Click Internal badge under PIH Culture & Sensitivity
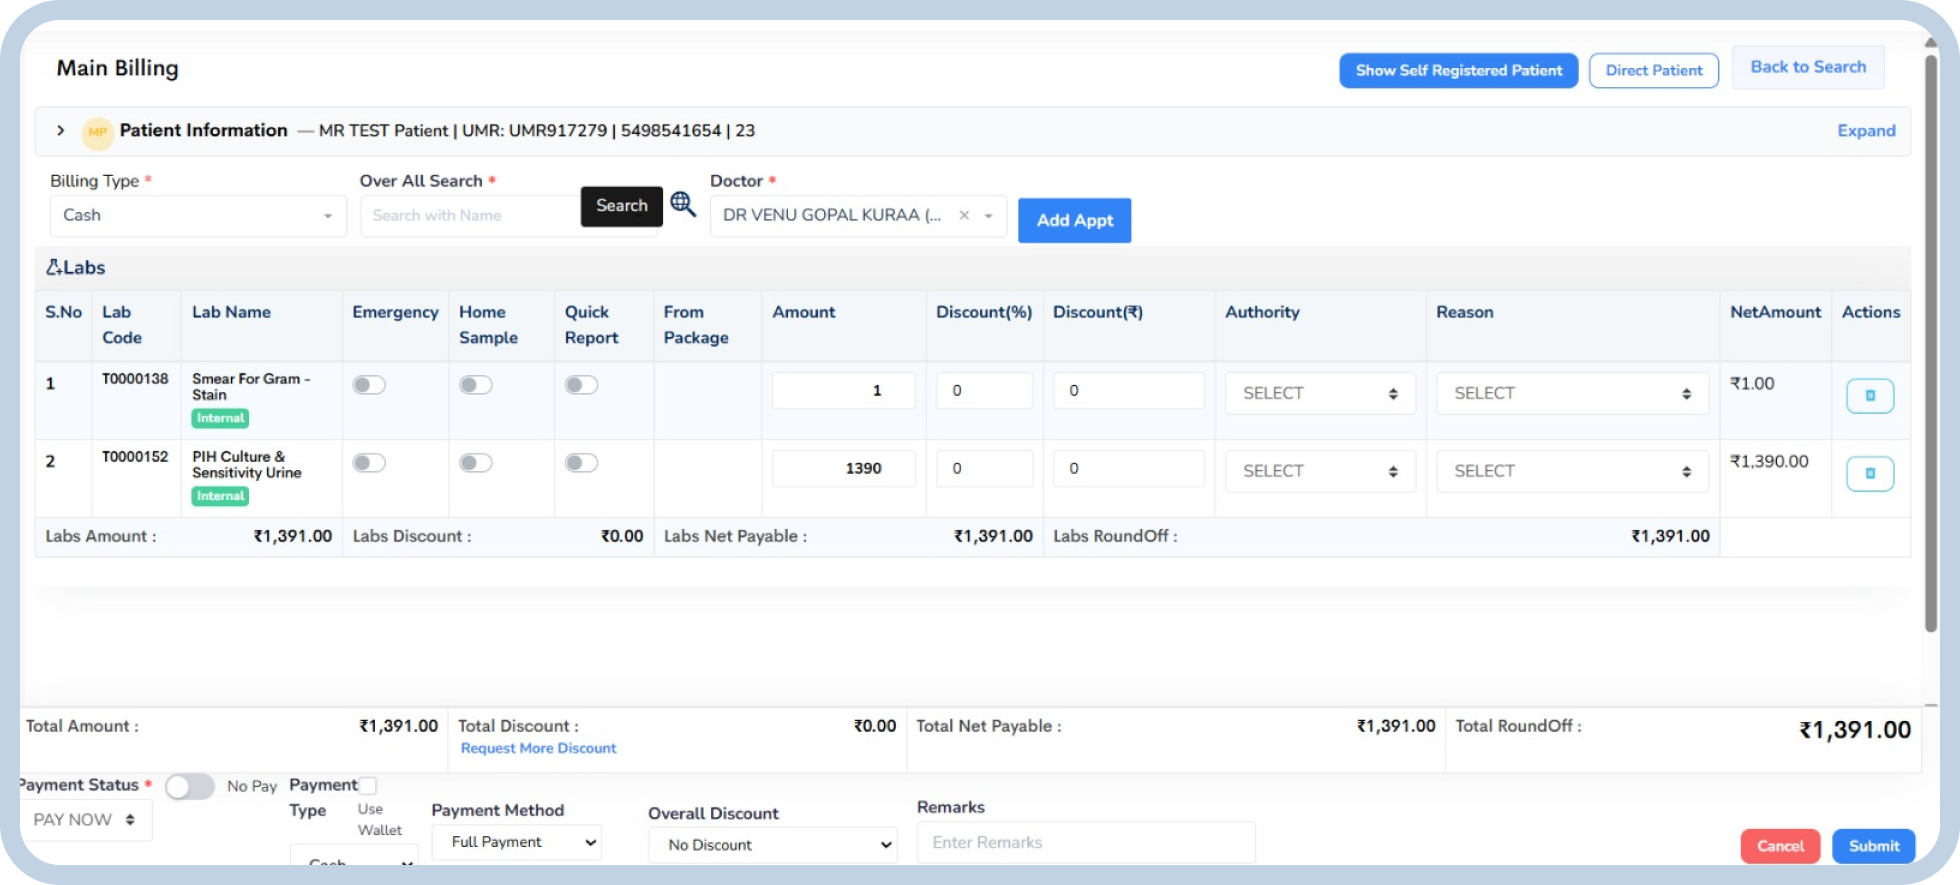 pyautogui.click(x=220, y=496)
